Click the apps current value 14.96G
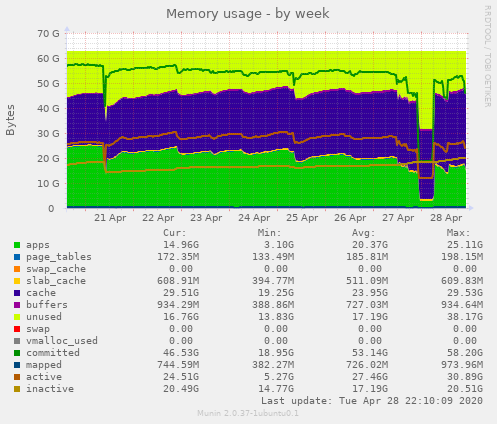497x424 pixels. tap(181, 245)
